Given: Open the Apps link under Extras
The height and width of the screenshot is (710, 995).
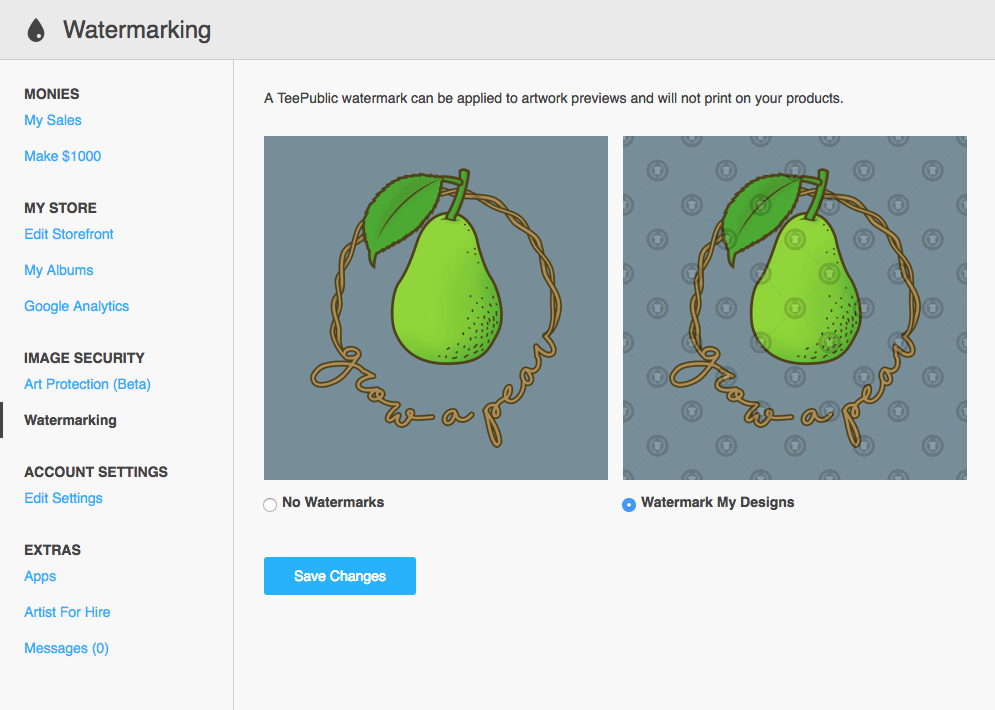Looking at the screenshot, I should click(x=40, y=576).
